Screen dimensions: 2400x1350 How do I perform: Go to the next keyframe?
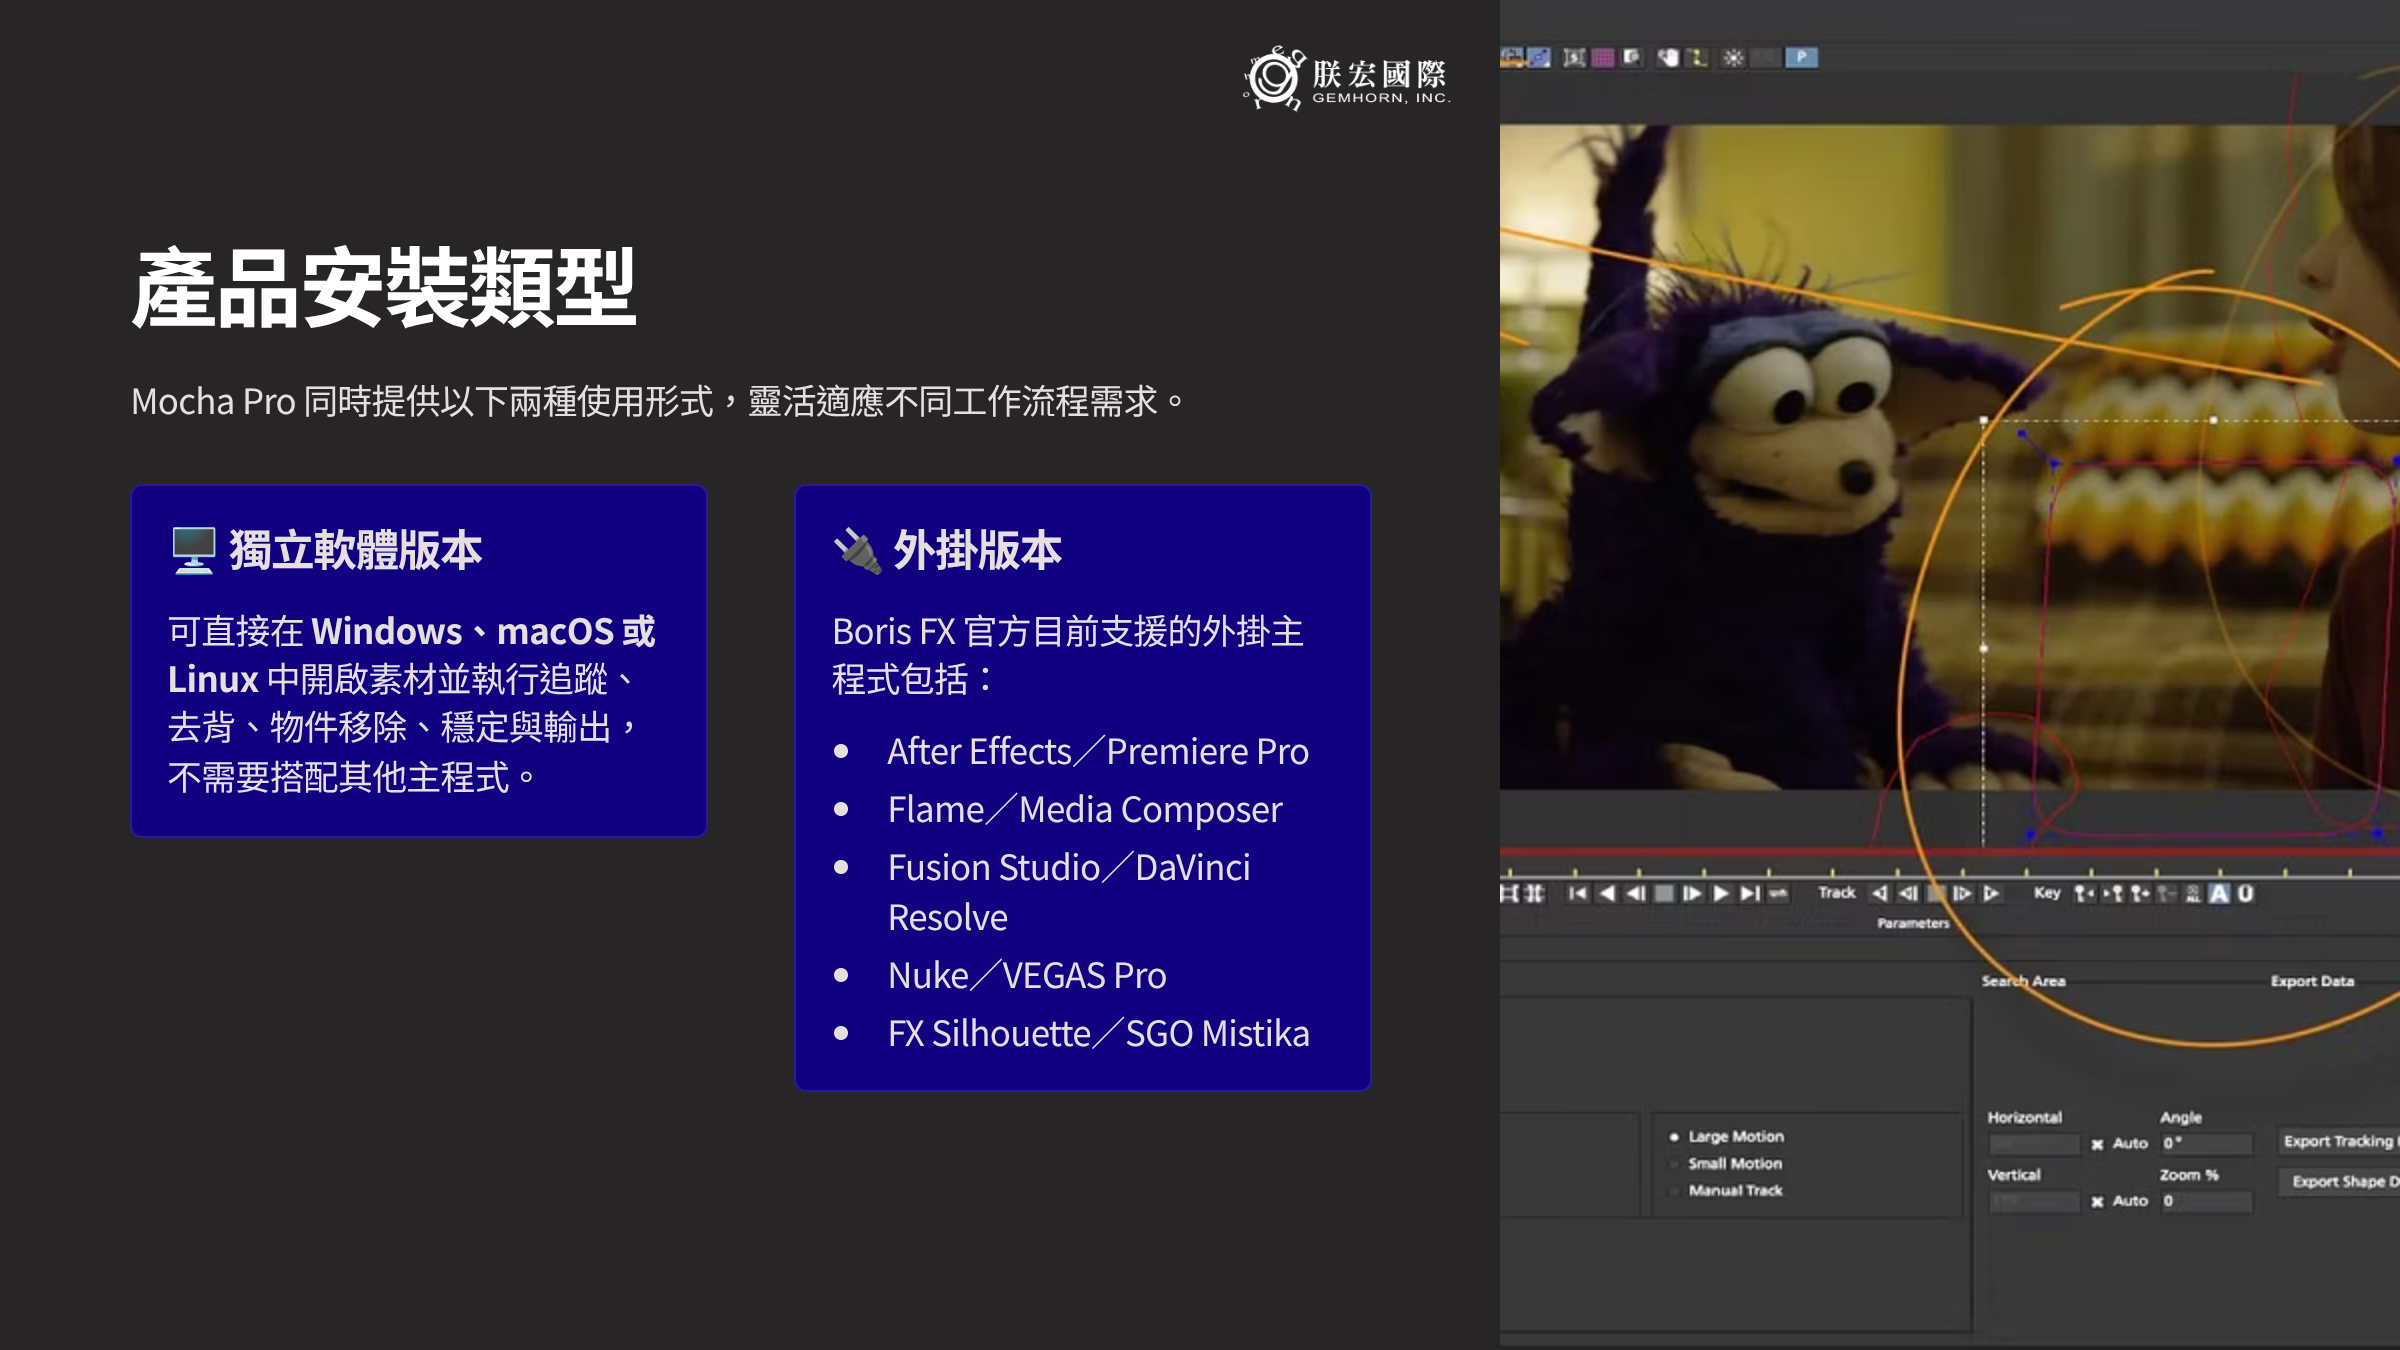coord(2112,893)
